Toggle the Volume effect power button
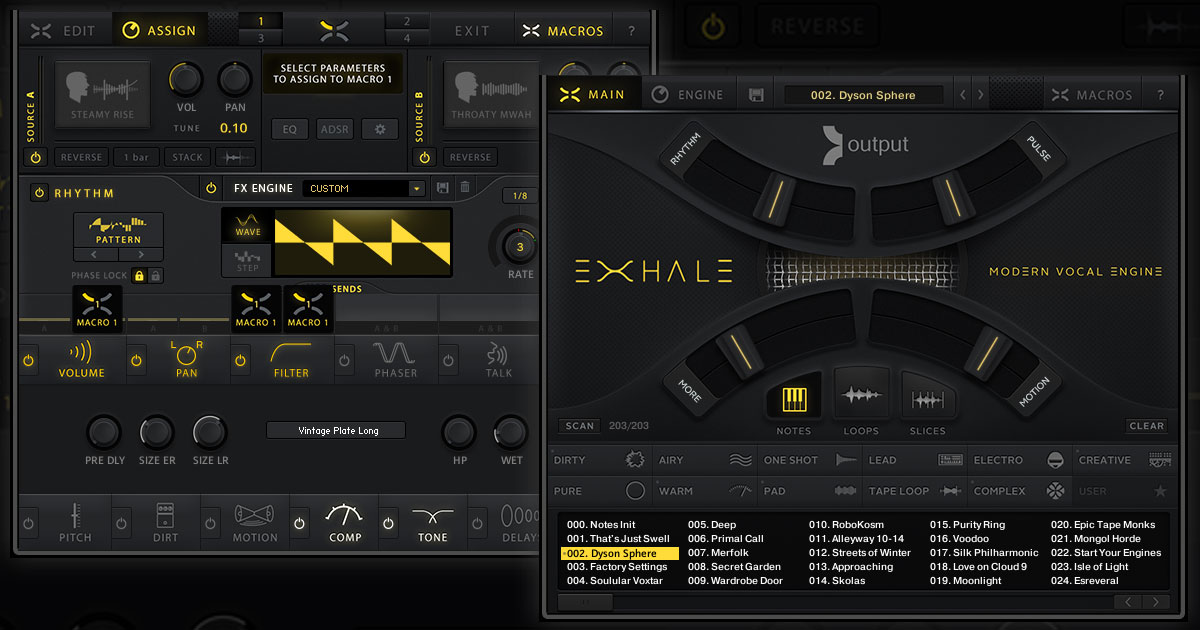The image size is (1200, 630). pyautogui.click(x=29, y=360)
